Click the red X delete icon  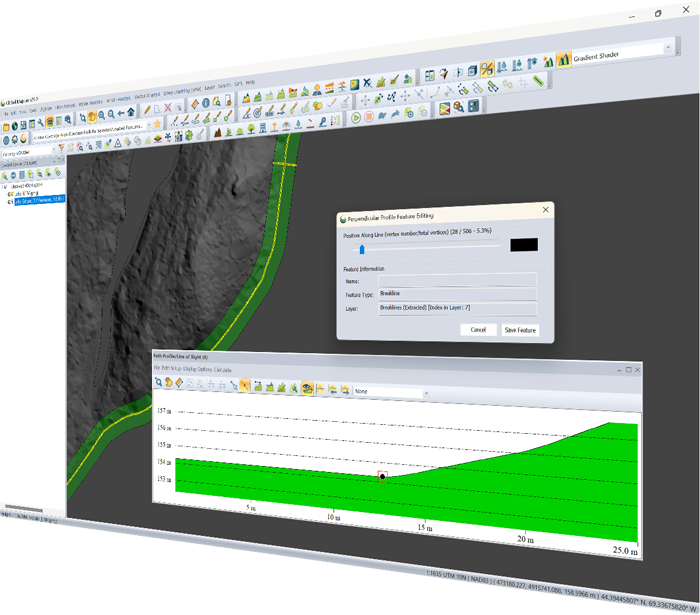[168, 107]
